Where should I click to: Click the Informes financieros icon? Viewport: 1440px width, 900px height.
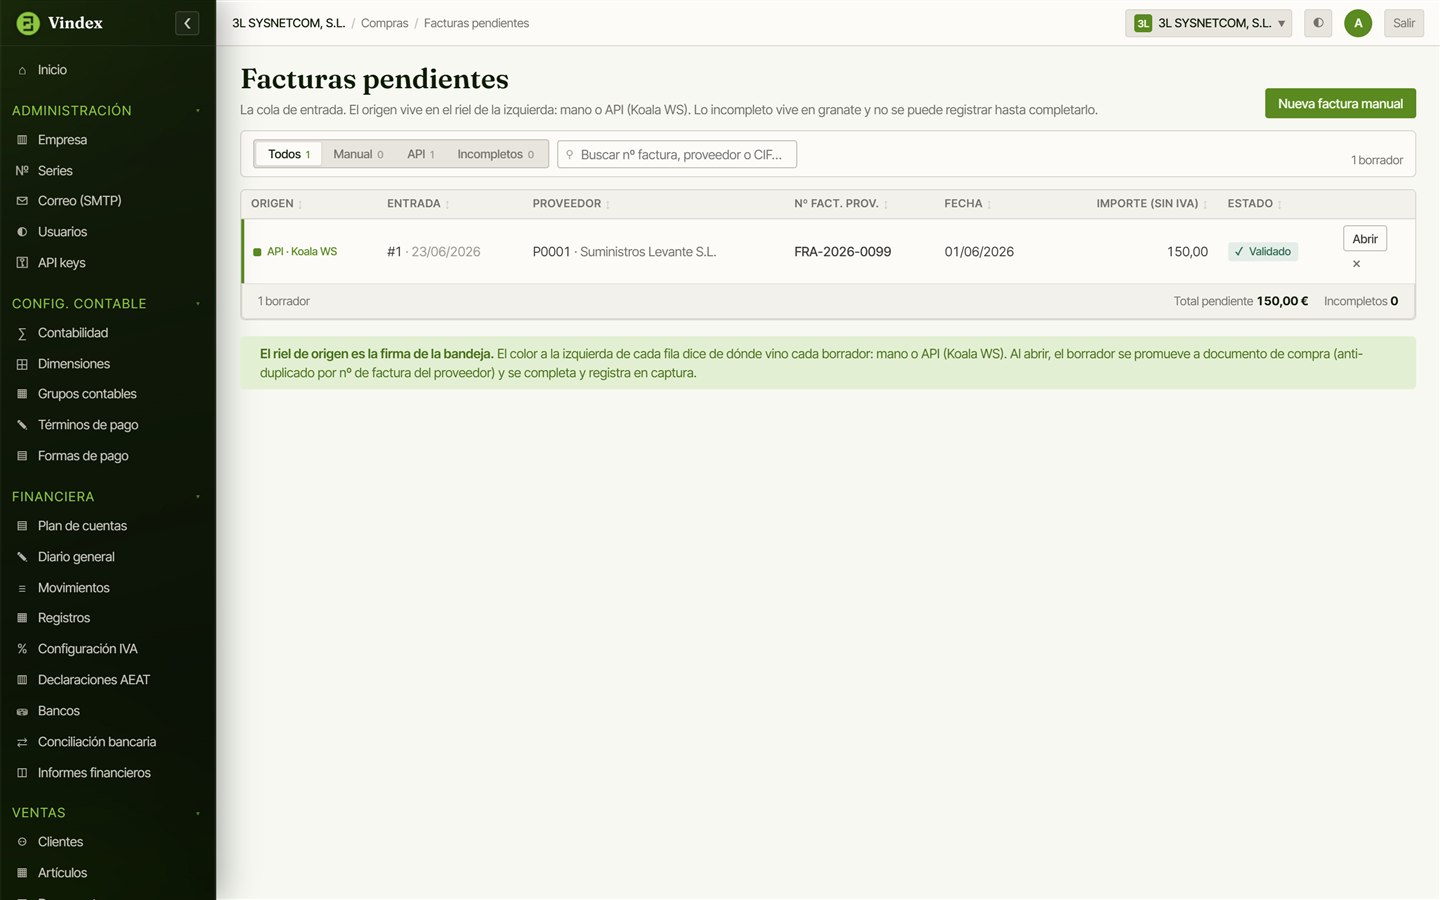22,773
